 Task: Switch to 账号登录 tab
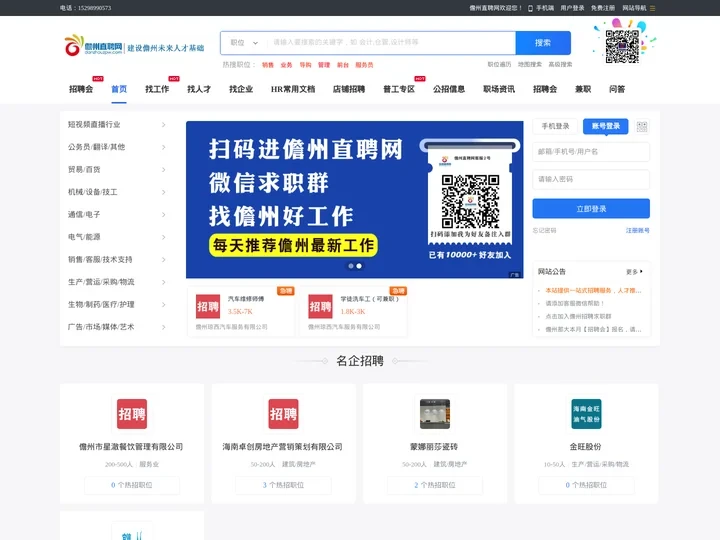point(606,126)
